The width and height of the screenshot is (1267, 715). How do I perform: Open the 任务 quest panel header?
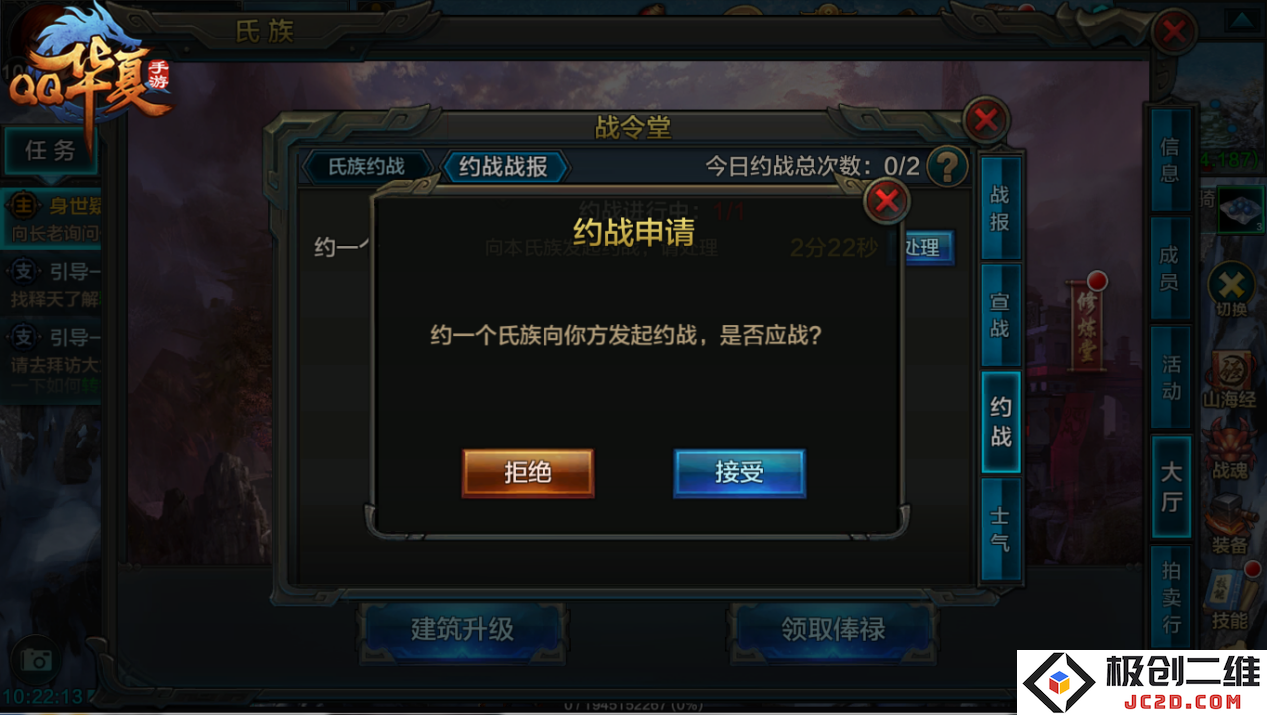pos(51,151)
